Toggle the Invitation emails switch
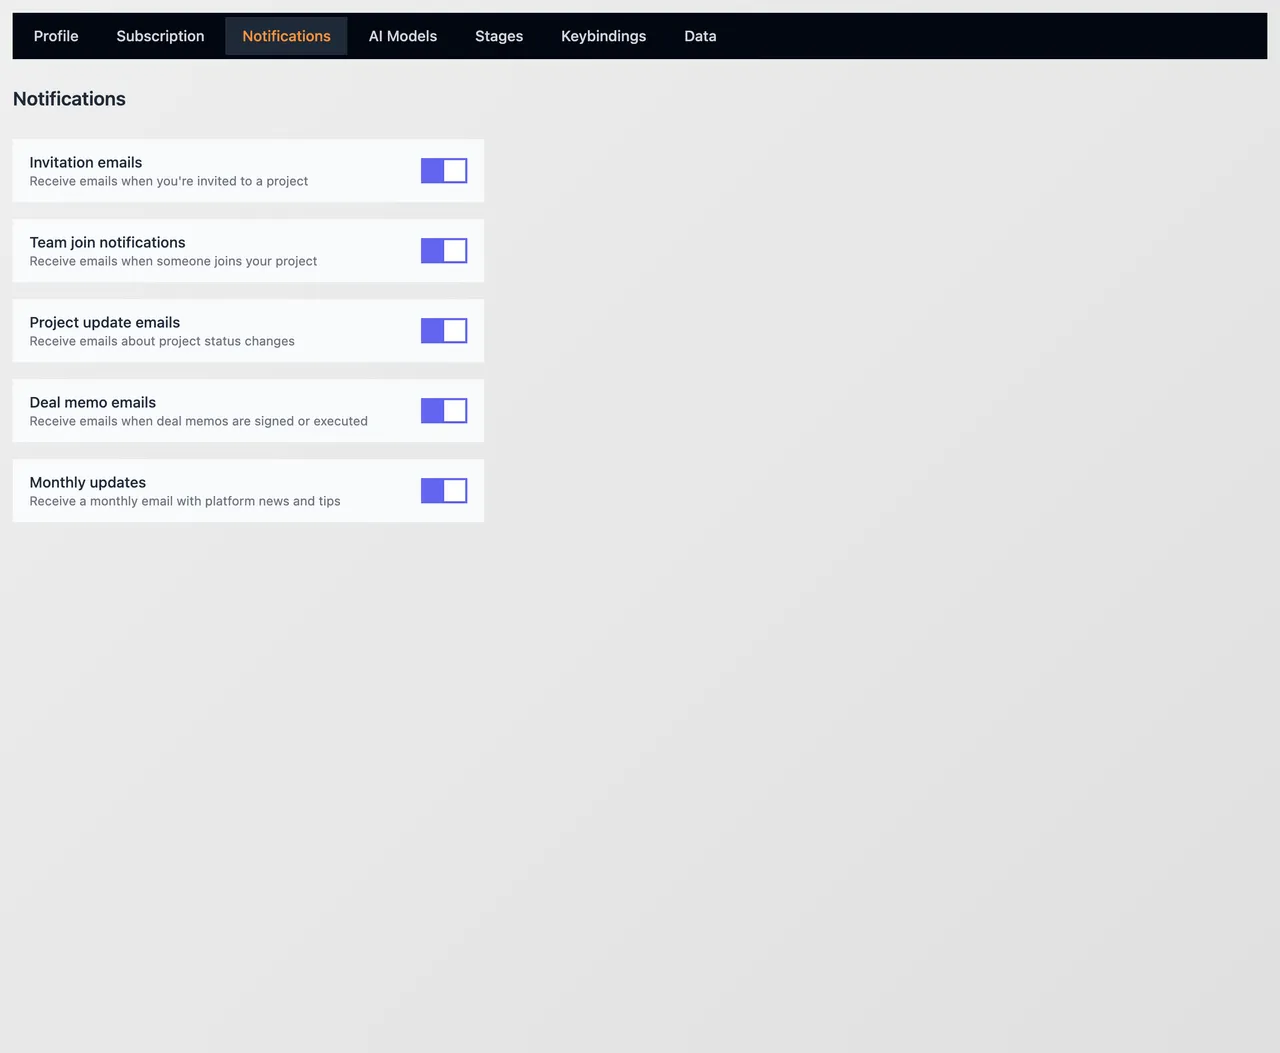The width and height of the screenshot is (1280, 1053). [444, 171]
